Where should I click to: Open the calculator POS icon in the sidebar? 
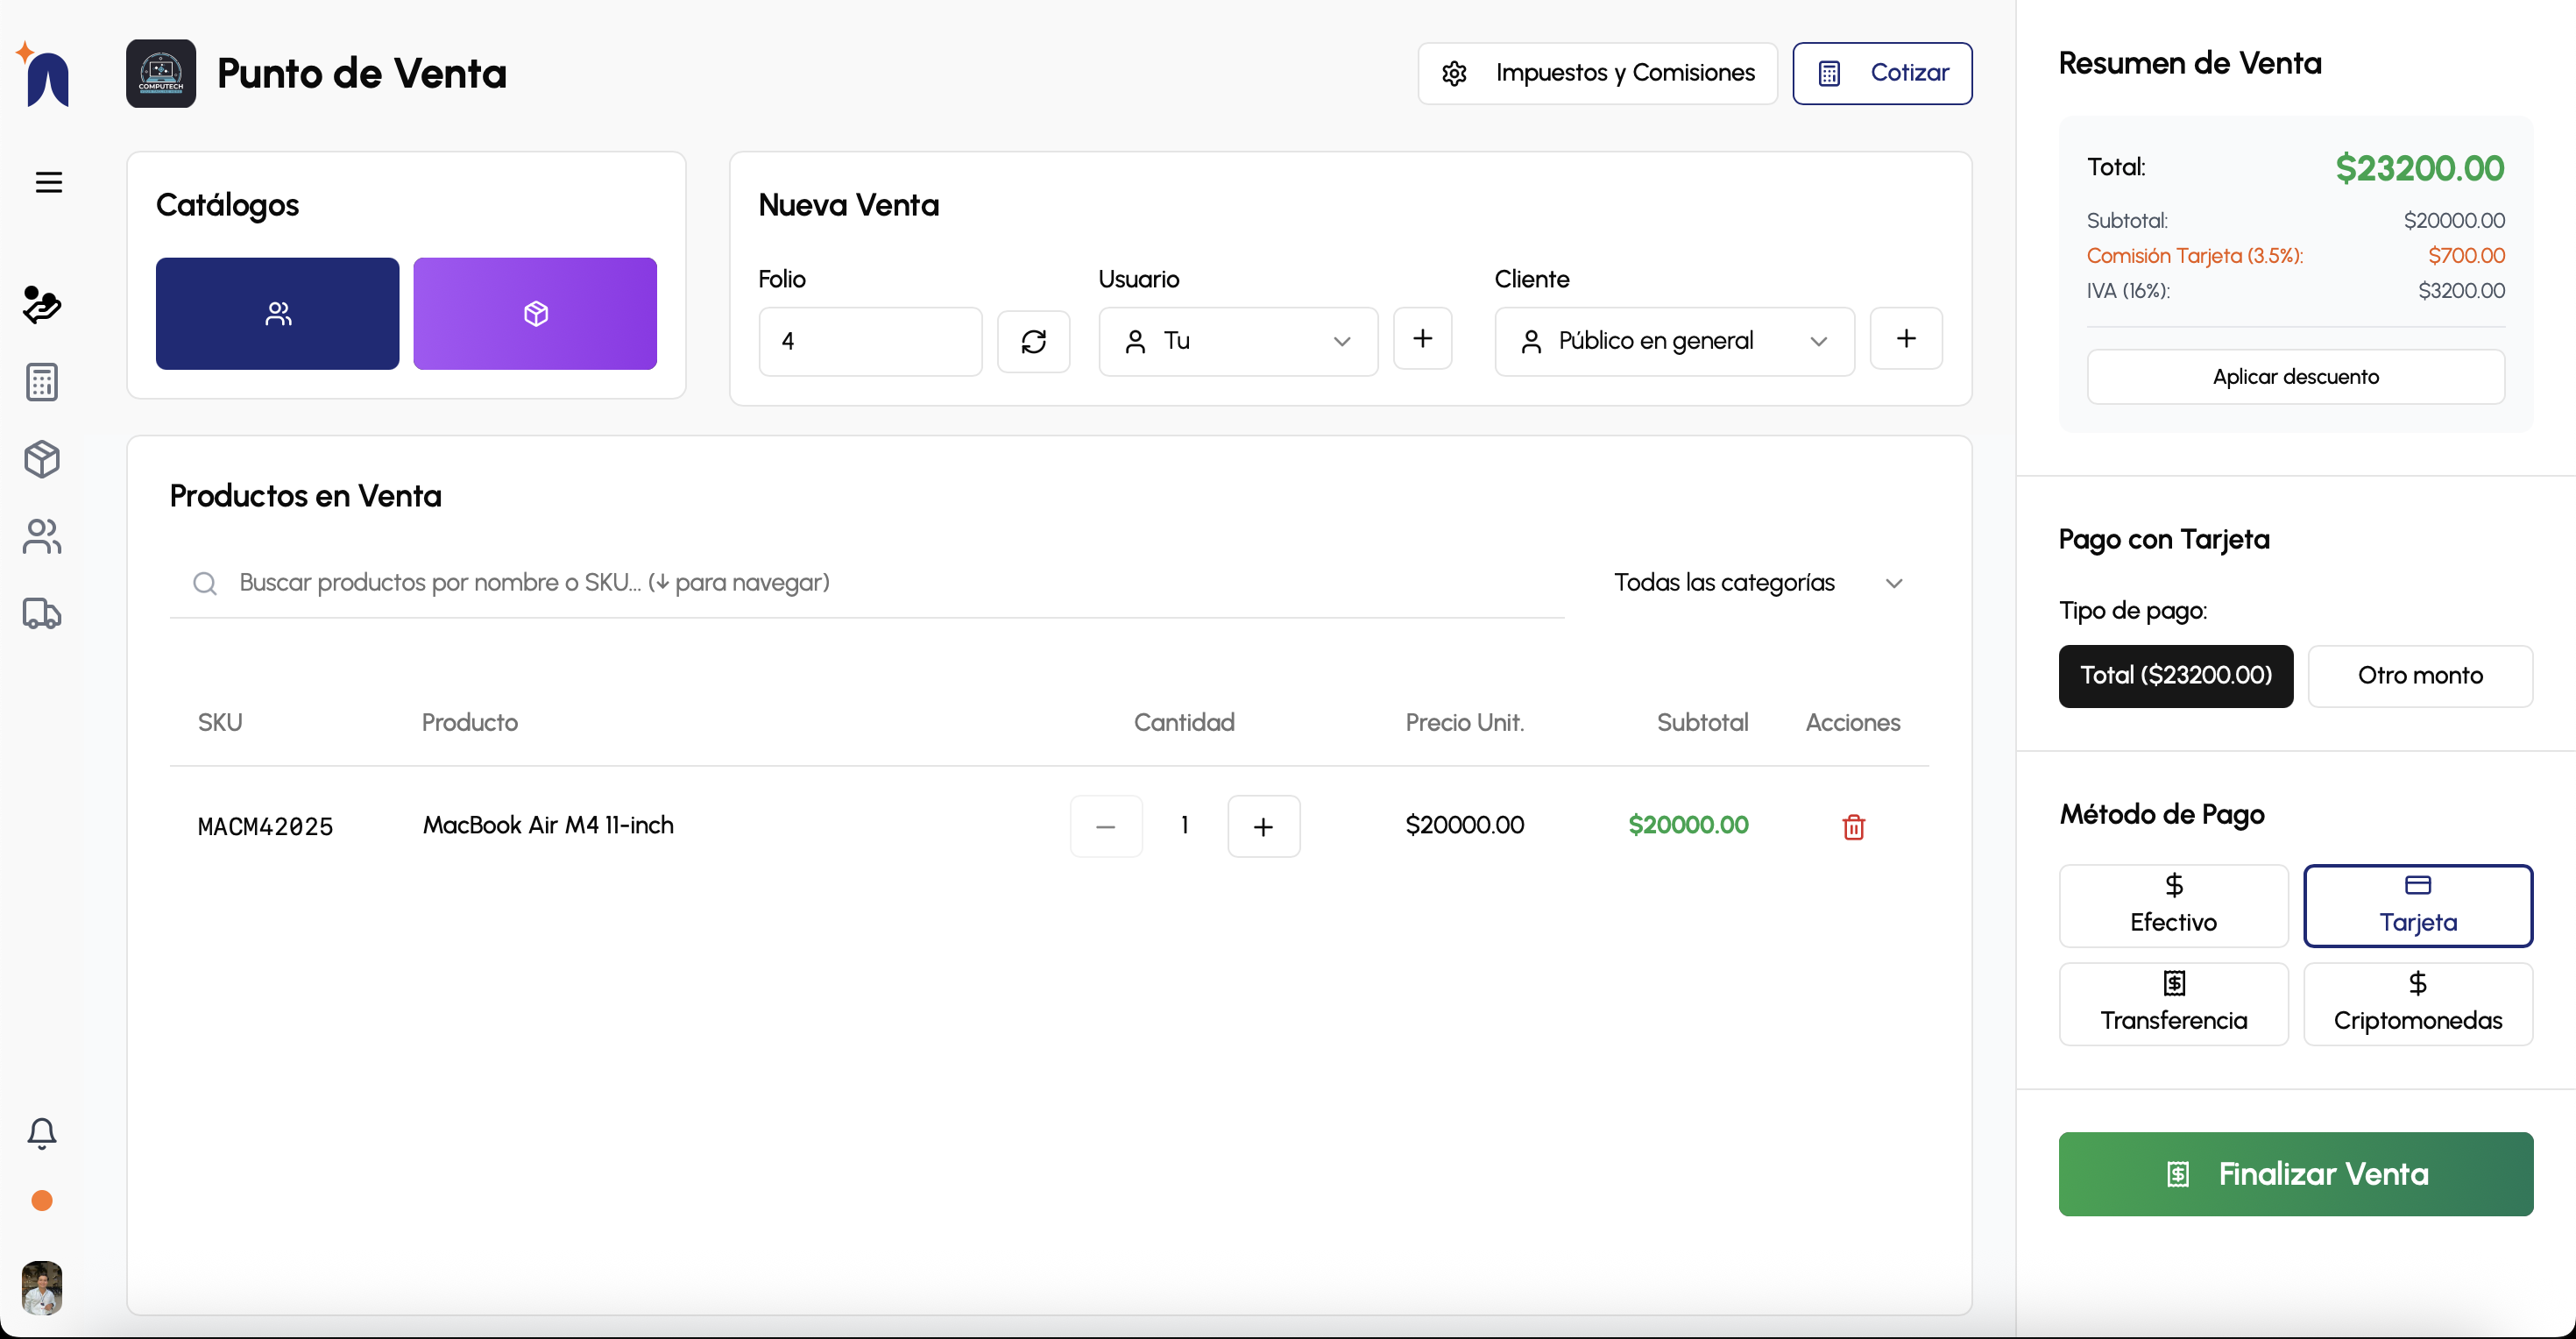[41, 382]
